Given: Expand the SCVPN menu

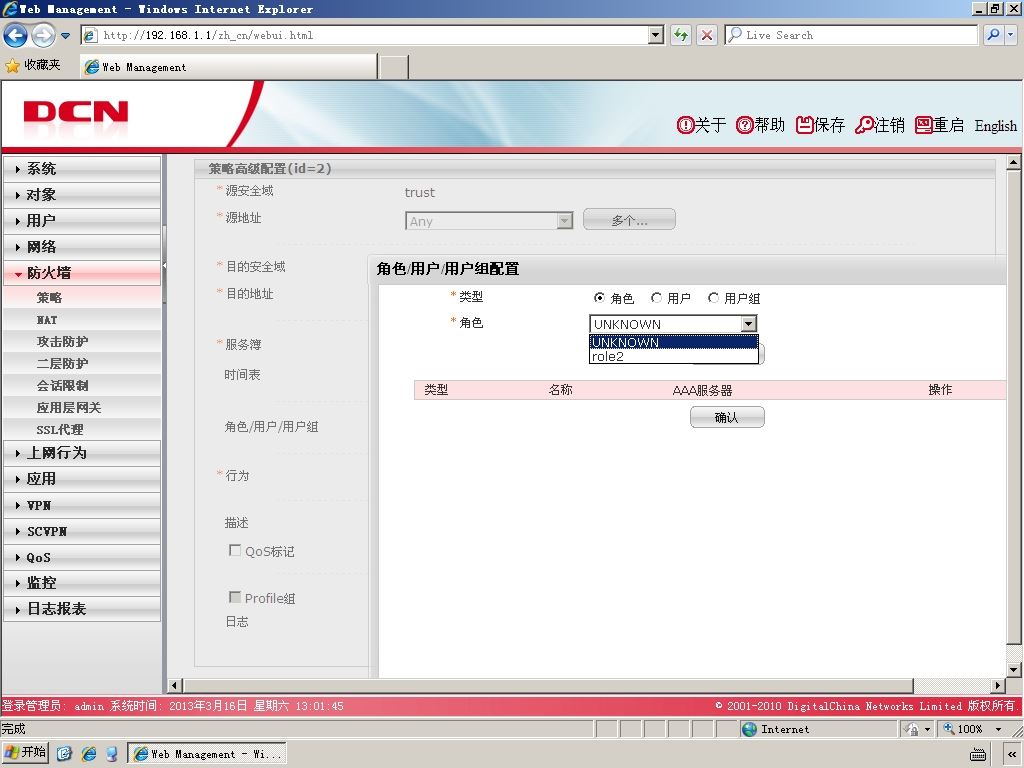Looking at the screenshot, I should coord(82,531).
